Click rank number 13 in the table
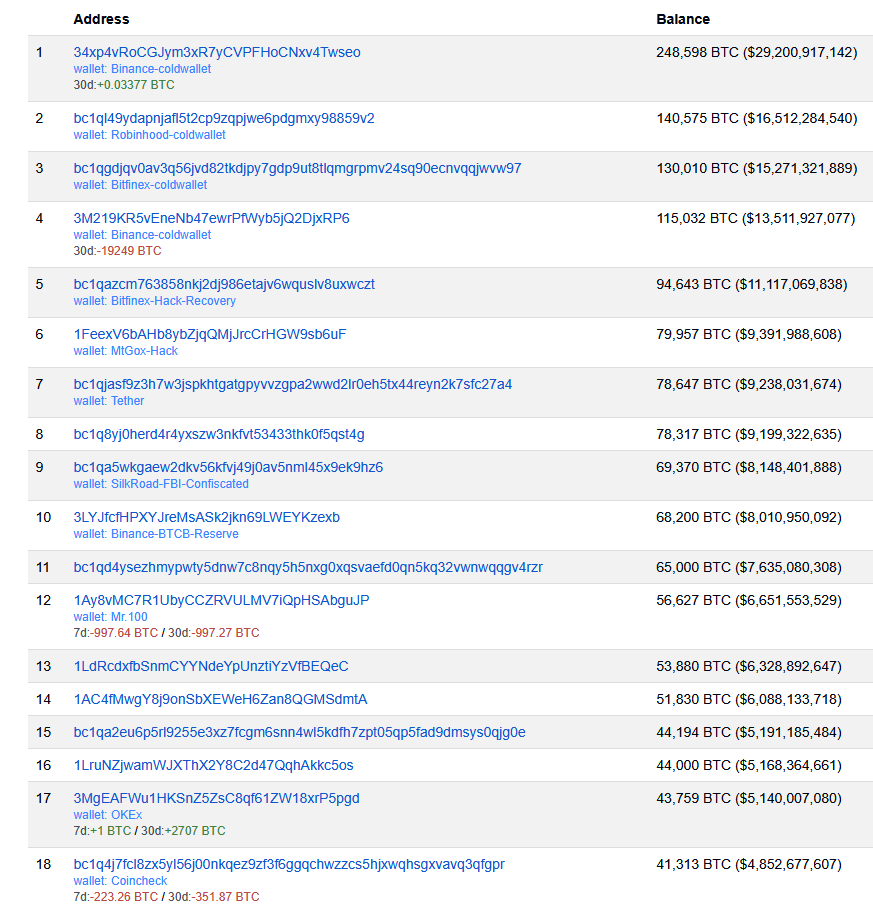This screenshot has width=873, height=910. point(44,666)
